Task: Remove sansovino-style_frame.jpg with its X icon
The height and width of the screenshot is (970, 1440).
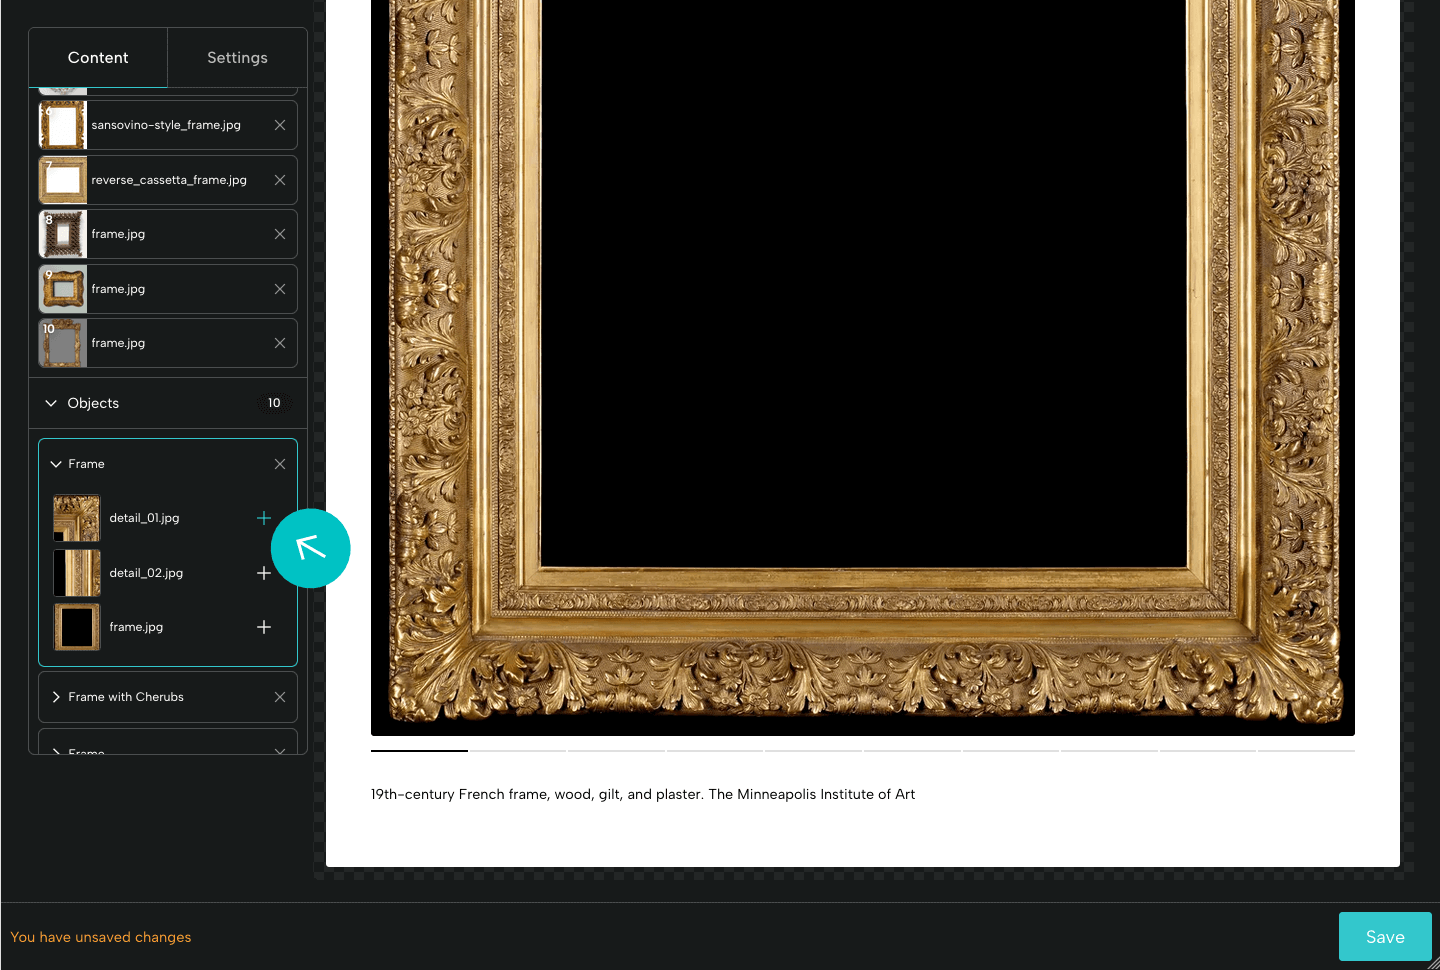Action: [280, 125]
